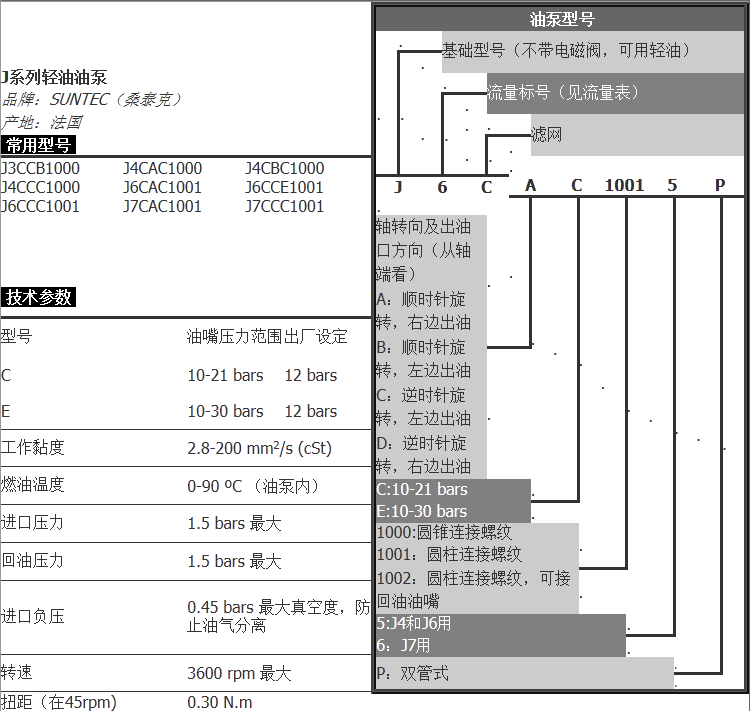Click the 0.45 bars 最大真空度 value
The height and width of the screenshot is (711, 750).
pos(278,616)
